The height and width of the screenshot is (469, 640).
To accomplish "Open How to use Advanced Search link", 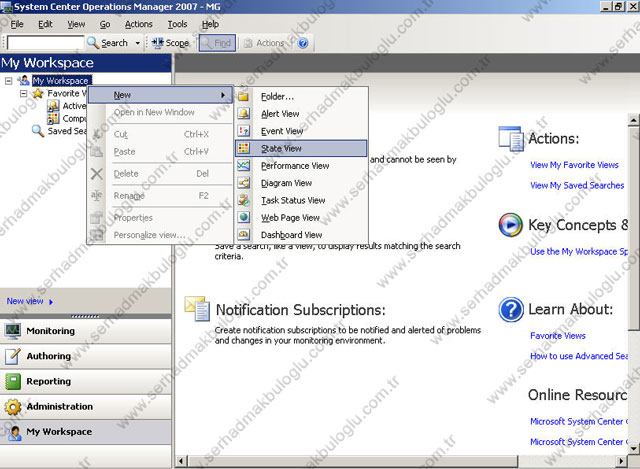I will tap(579, 356).
